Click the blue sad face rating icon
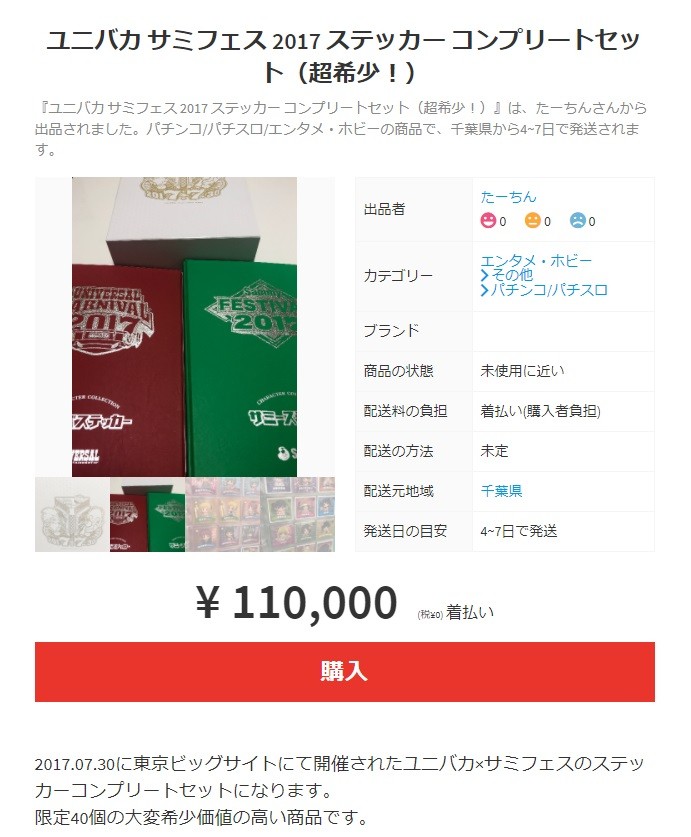Screen dimensions: 691x837 click(577, 220)
